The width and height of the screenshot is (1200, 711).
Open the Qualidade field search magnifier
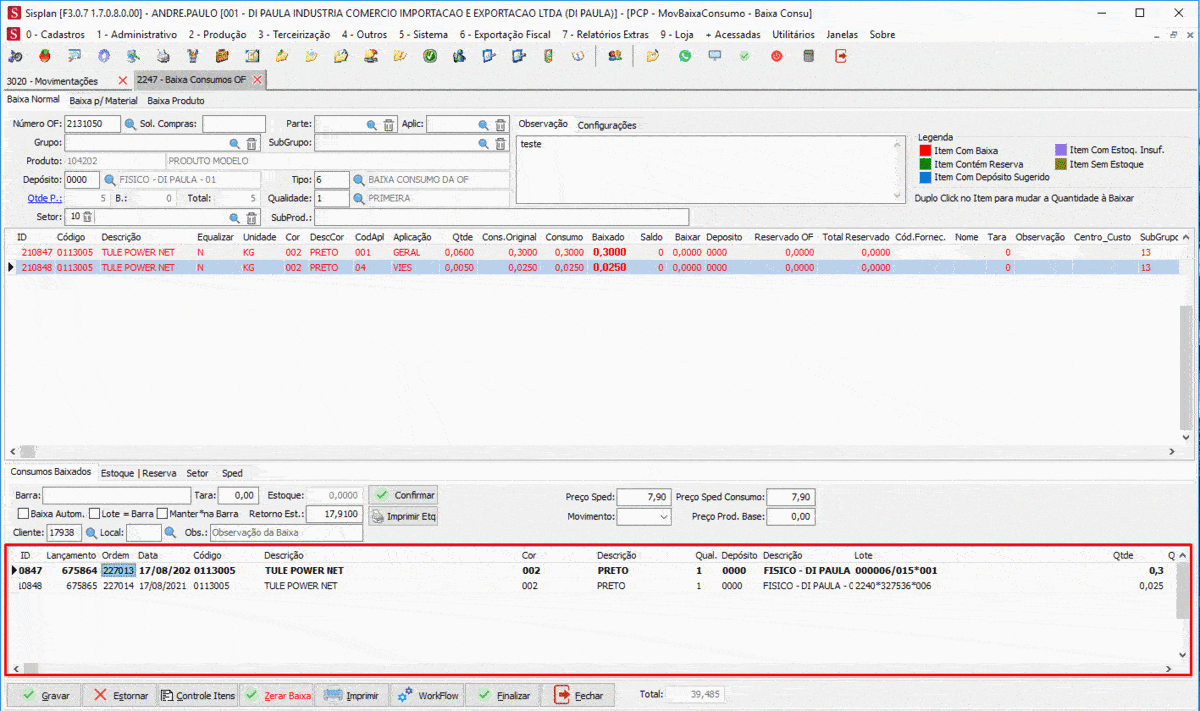[x=360, y=198]
